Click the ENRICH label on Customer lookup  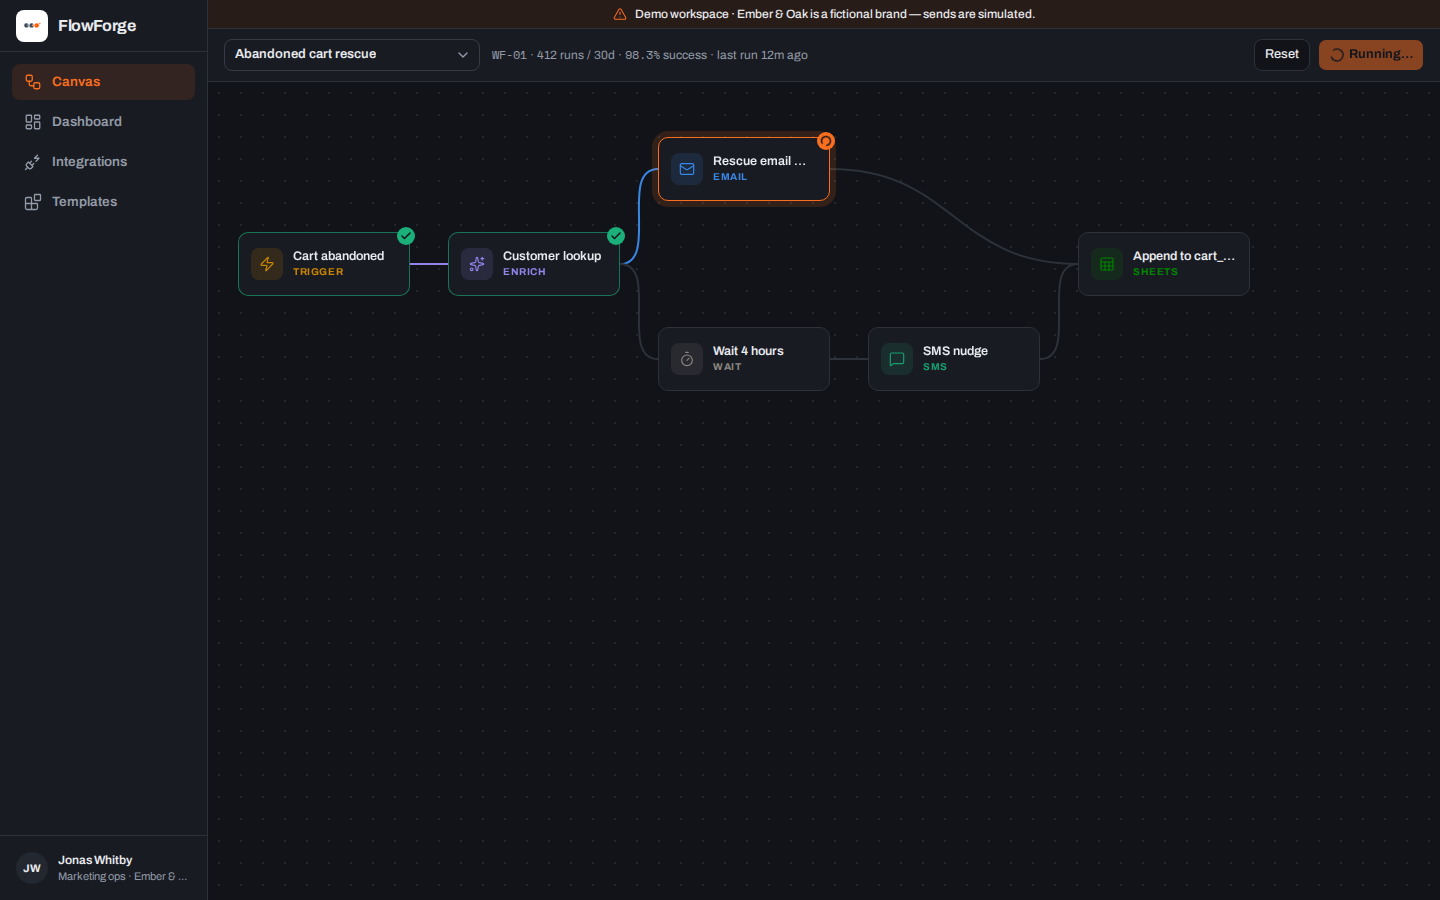(x=524, y=272)
